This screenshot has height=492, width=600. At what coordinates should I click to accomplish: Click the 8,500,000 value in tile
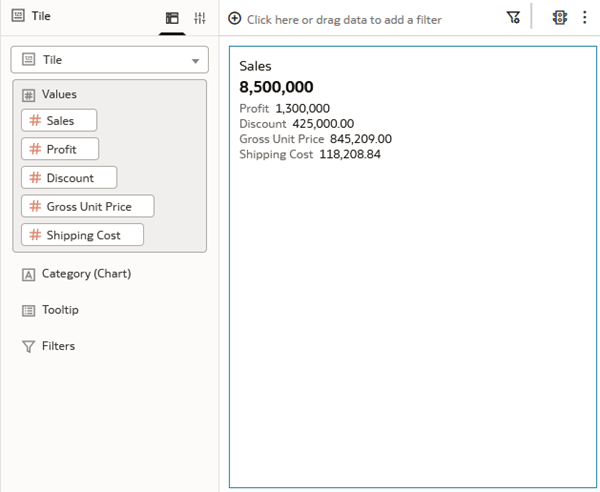click(276, 87)
